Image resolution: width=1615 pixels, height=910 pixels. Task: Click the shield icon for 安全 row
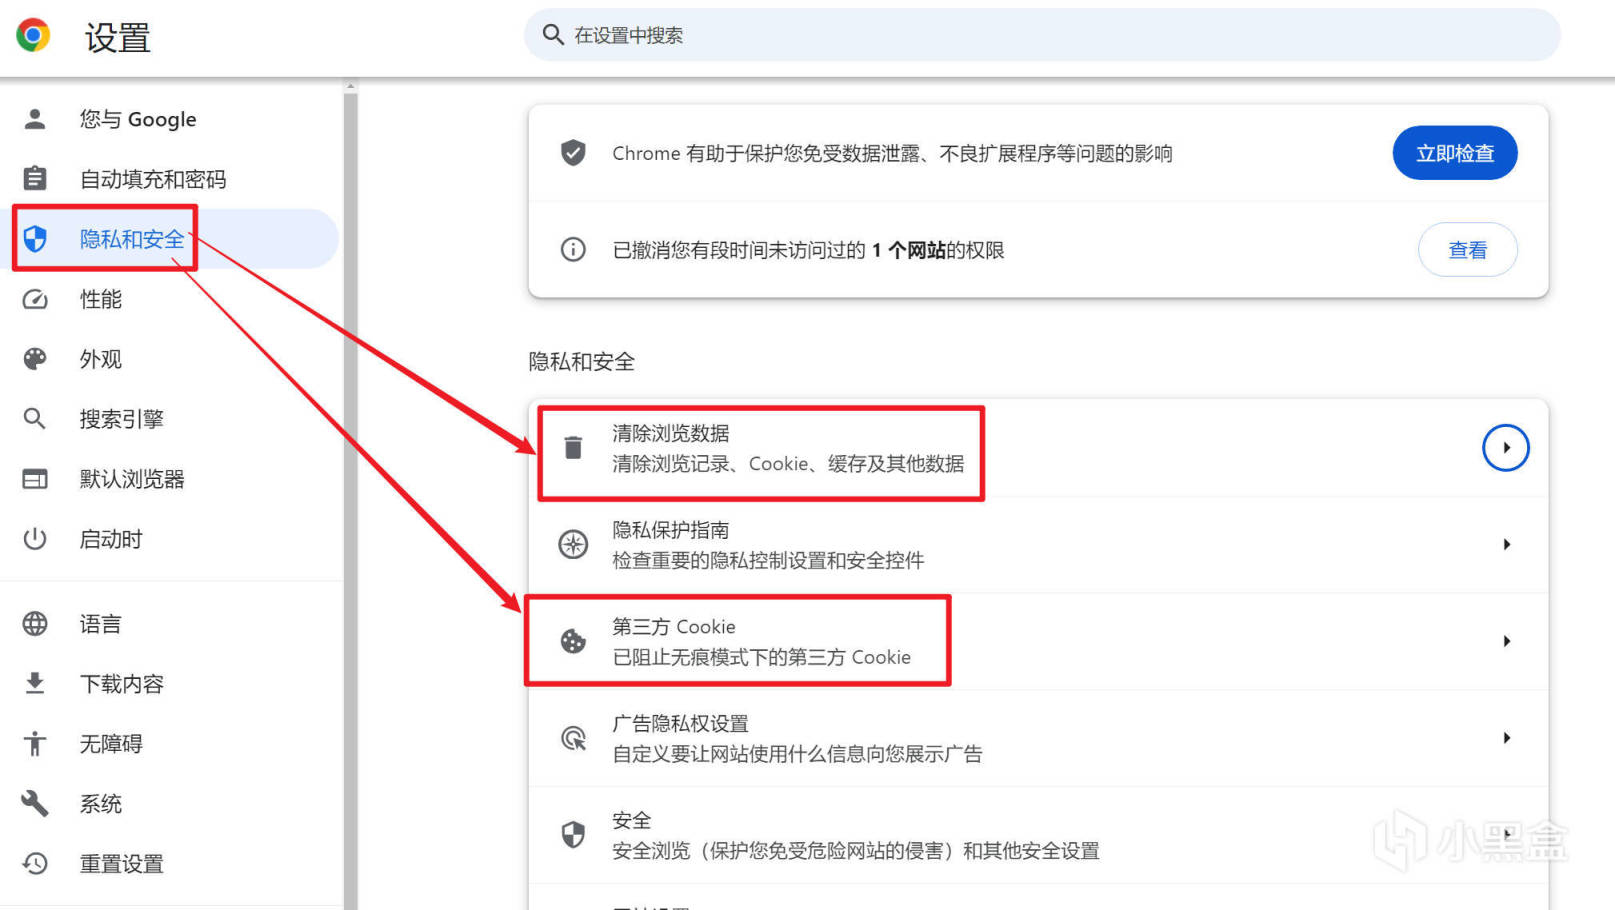pos(573,834)
